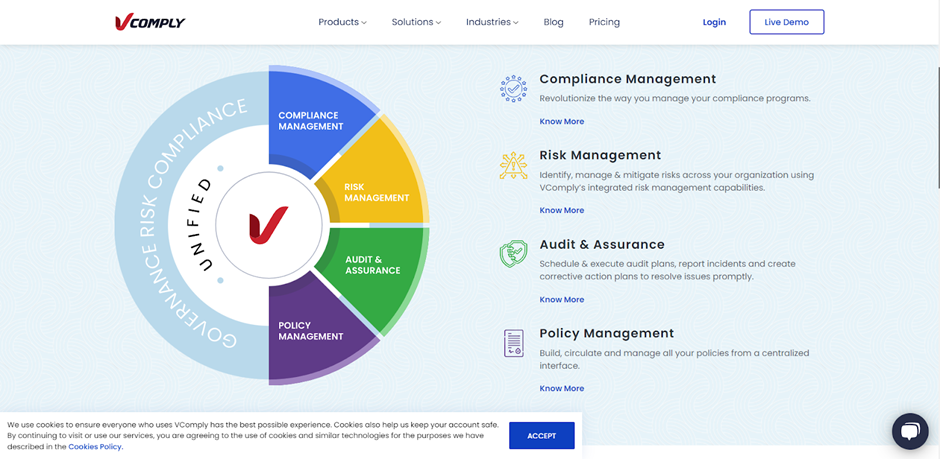This screenshot has width=940, height=459.
Task: Expand the Industries dropdown menu
Action: coord(492,22)
